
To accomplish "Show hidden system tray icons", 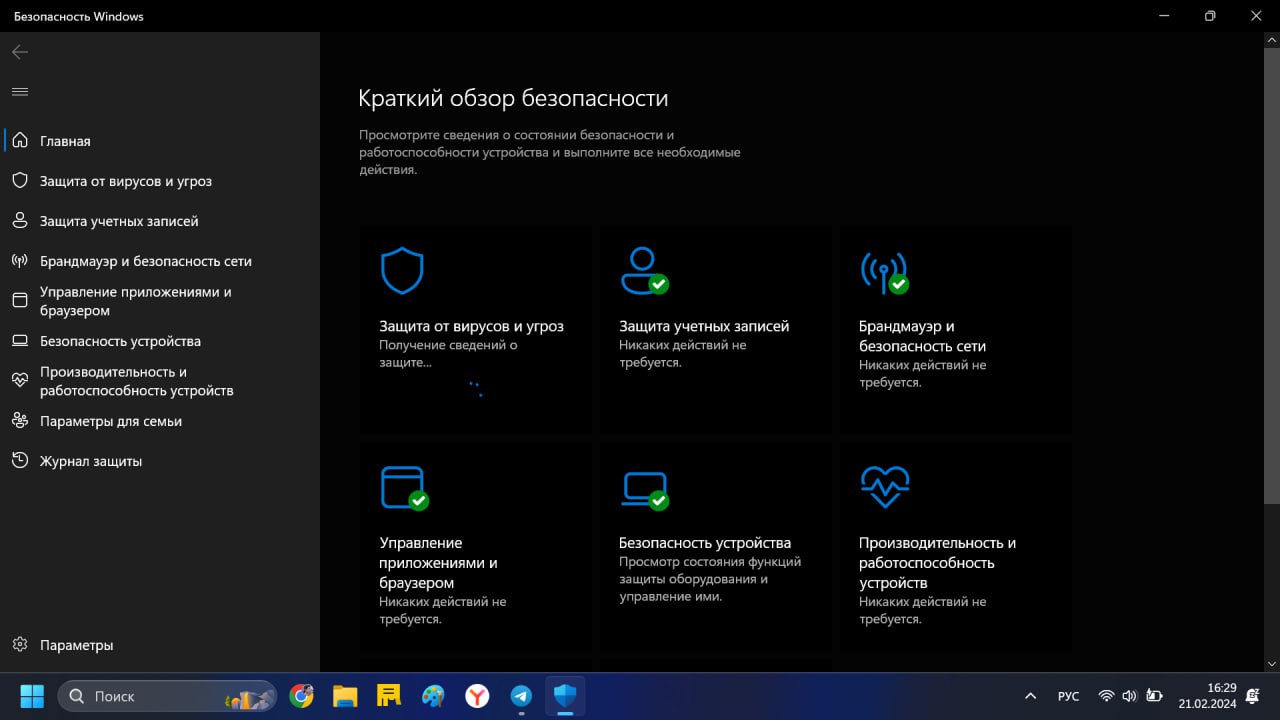I will click(x=1030, y=696).
